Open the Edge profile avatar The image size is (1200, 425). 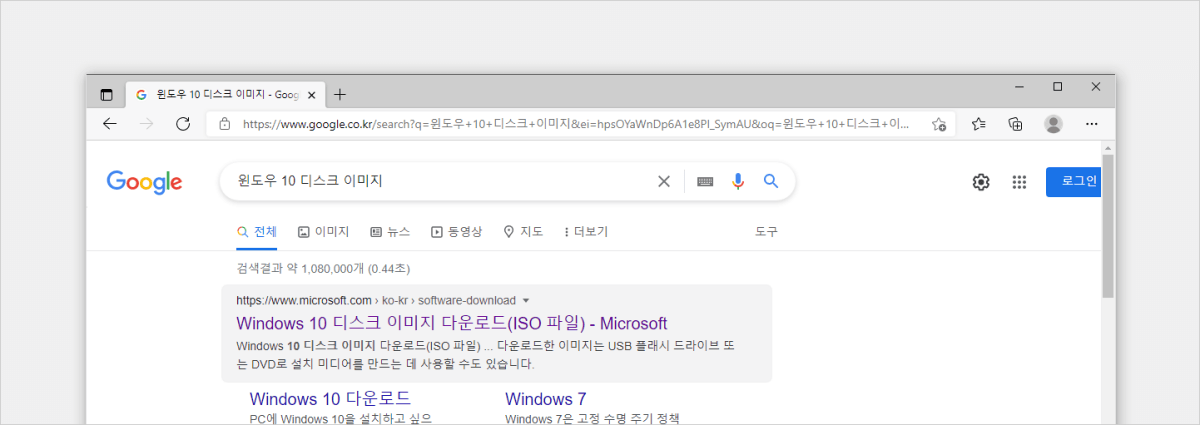pyautogui.click(x=1053, y=124)
